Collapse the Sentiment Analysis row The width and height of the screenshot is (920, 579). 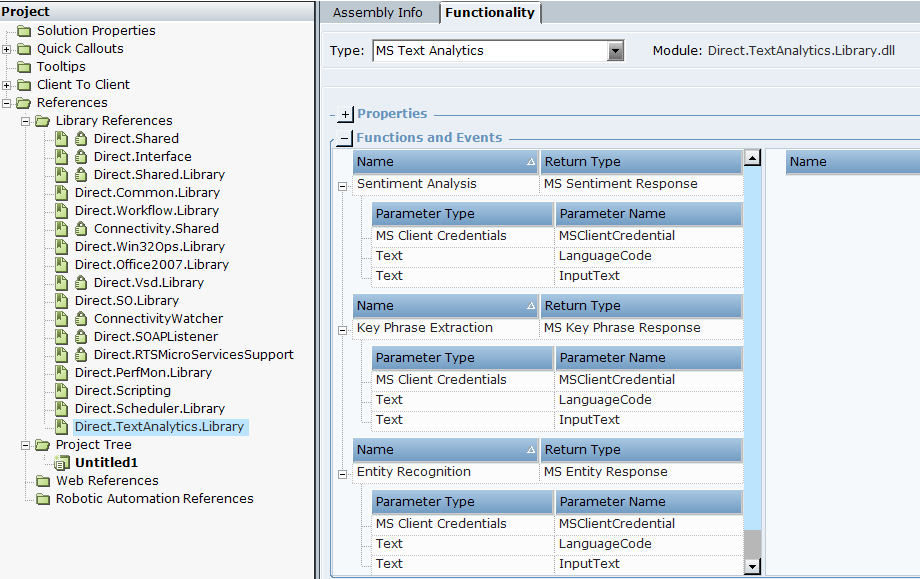tap(342, 185)
